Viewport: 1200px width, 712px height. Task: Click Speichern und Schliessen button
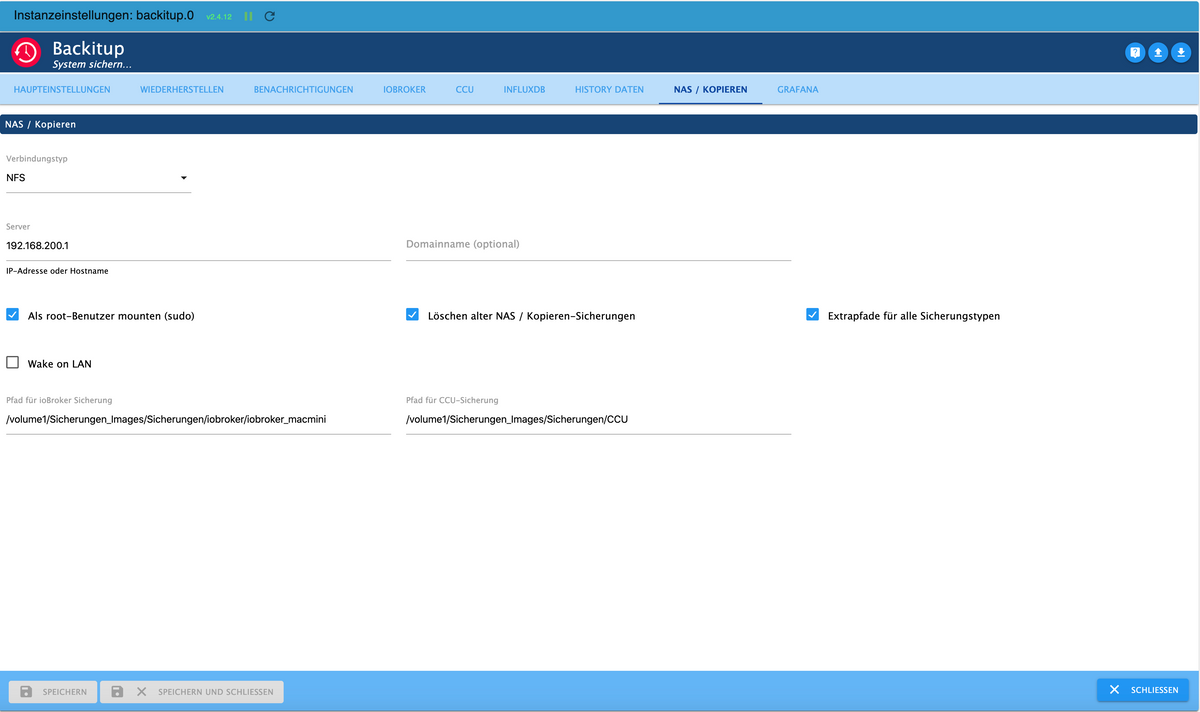click(x=192, y=691)
